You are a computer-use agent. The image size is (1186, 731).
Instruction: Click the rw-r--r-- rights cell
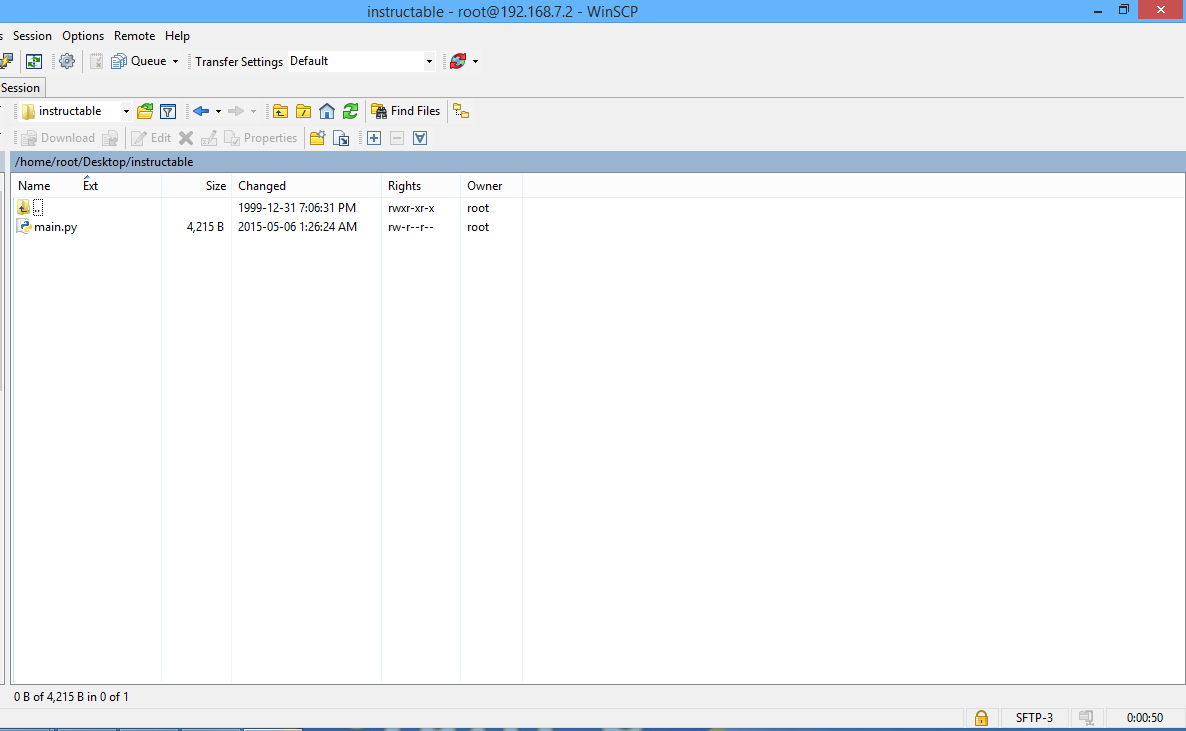coord(411,227)
